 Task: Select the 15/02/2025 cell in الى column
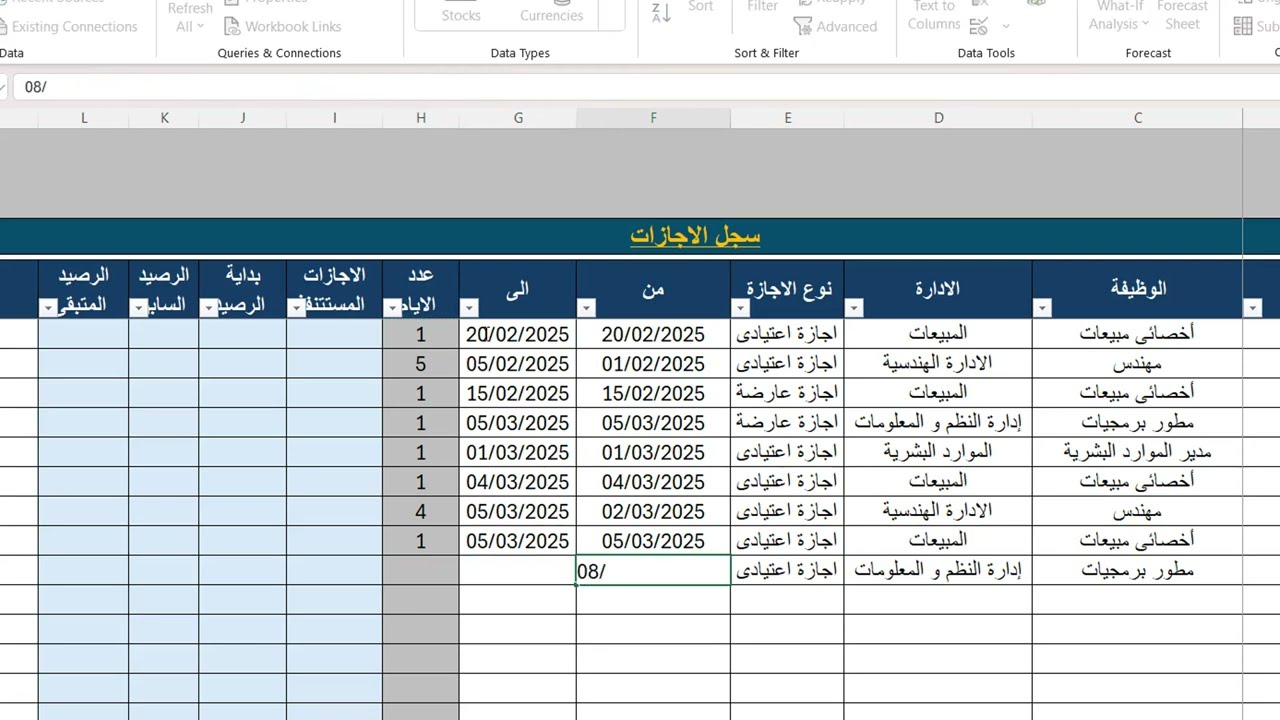pyautogui.click(x=518, y=393)
